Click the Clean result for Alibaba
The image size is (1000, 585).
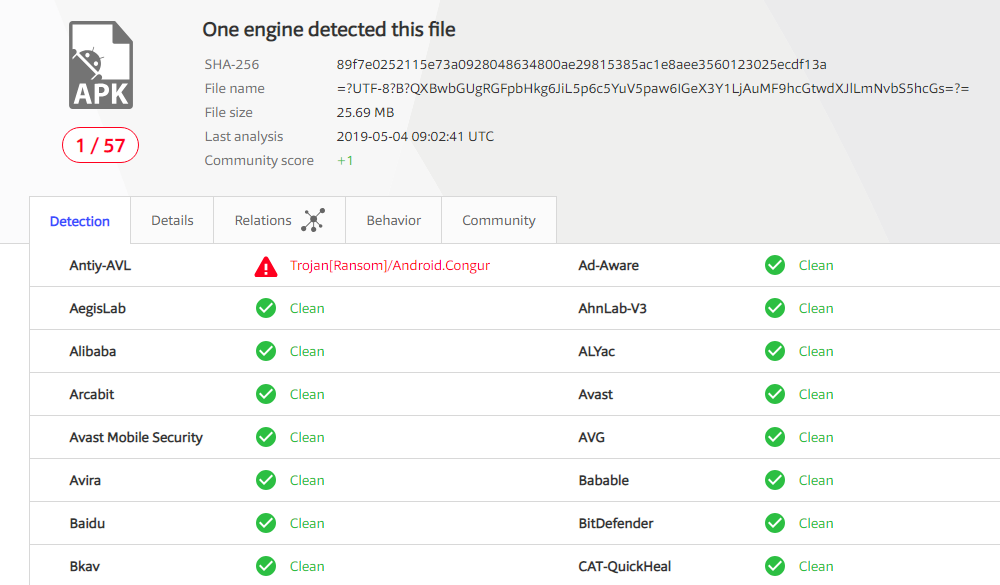307,351
